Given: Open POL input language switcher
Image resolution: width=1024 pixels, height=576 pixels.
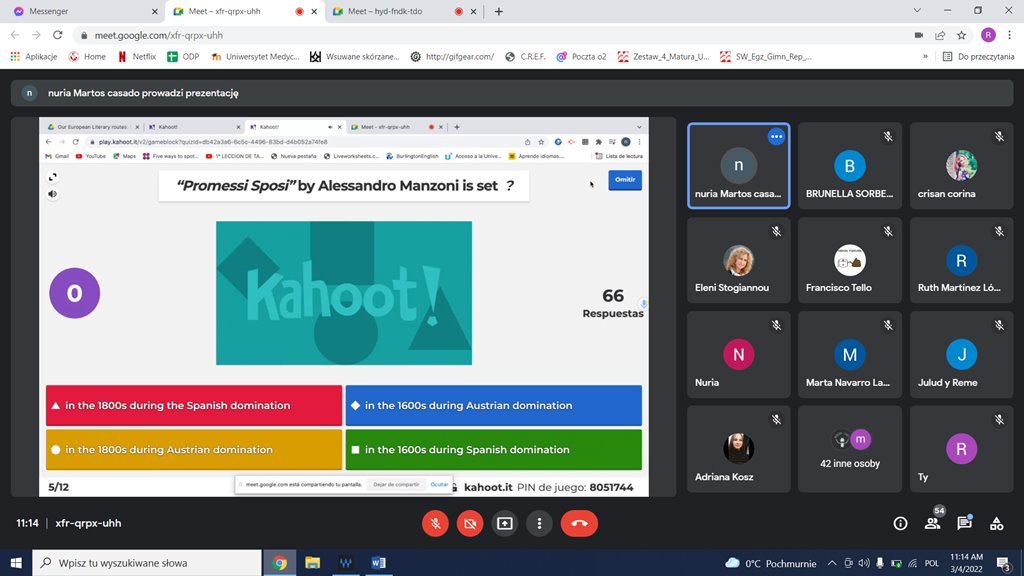Looking at the screenshot, I should point(932,563).
